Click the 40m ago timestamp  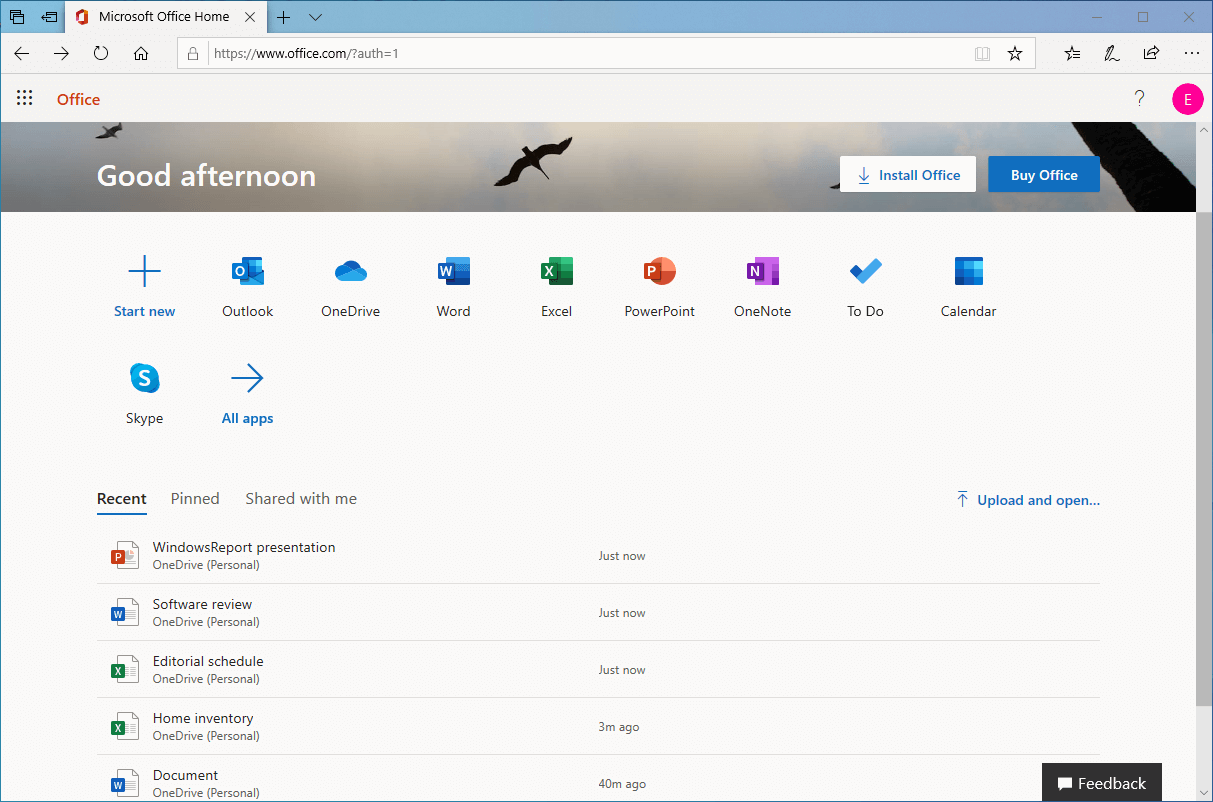[622, 784]
